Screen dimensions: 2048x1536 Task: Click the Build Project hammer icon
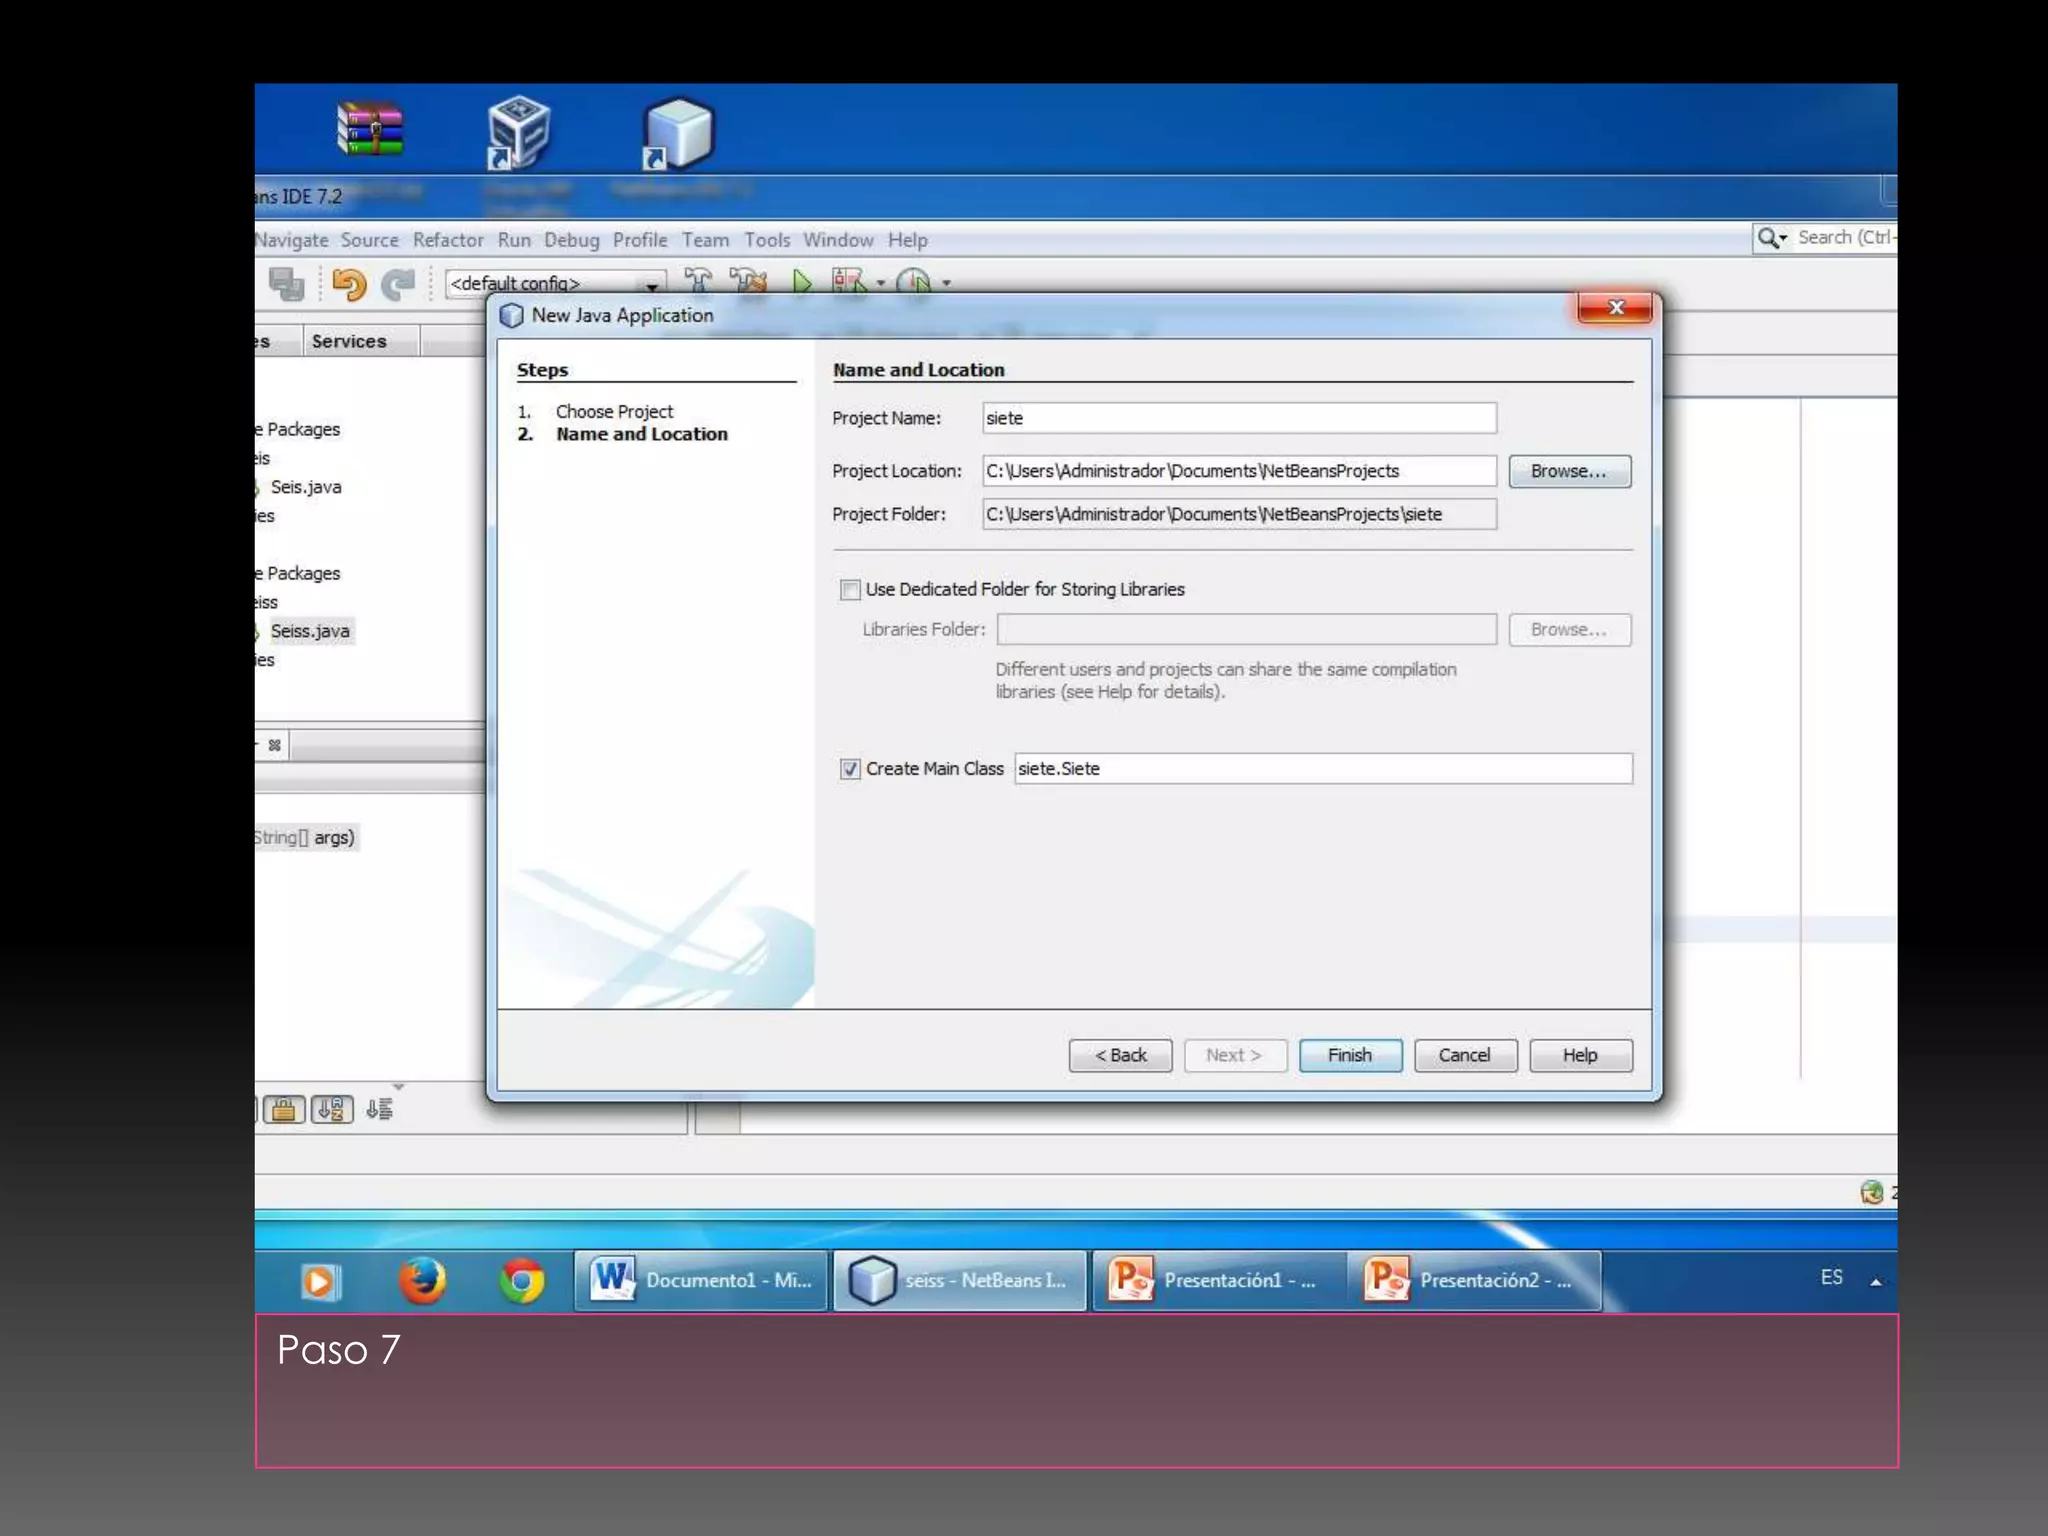click(698, 281)
